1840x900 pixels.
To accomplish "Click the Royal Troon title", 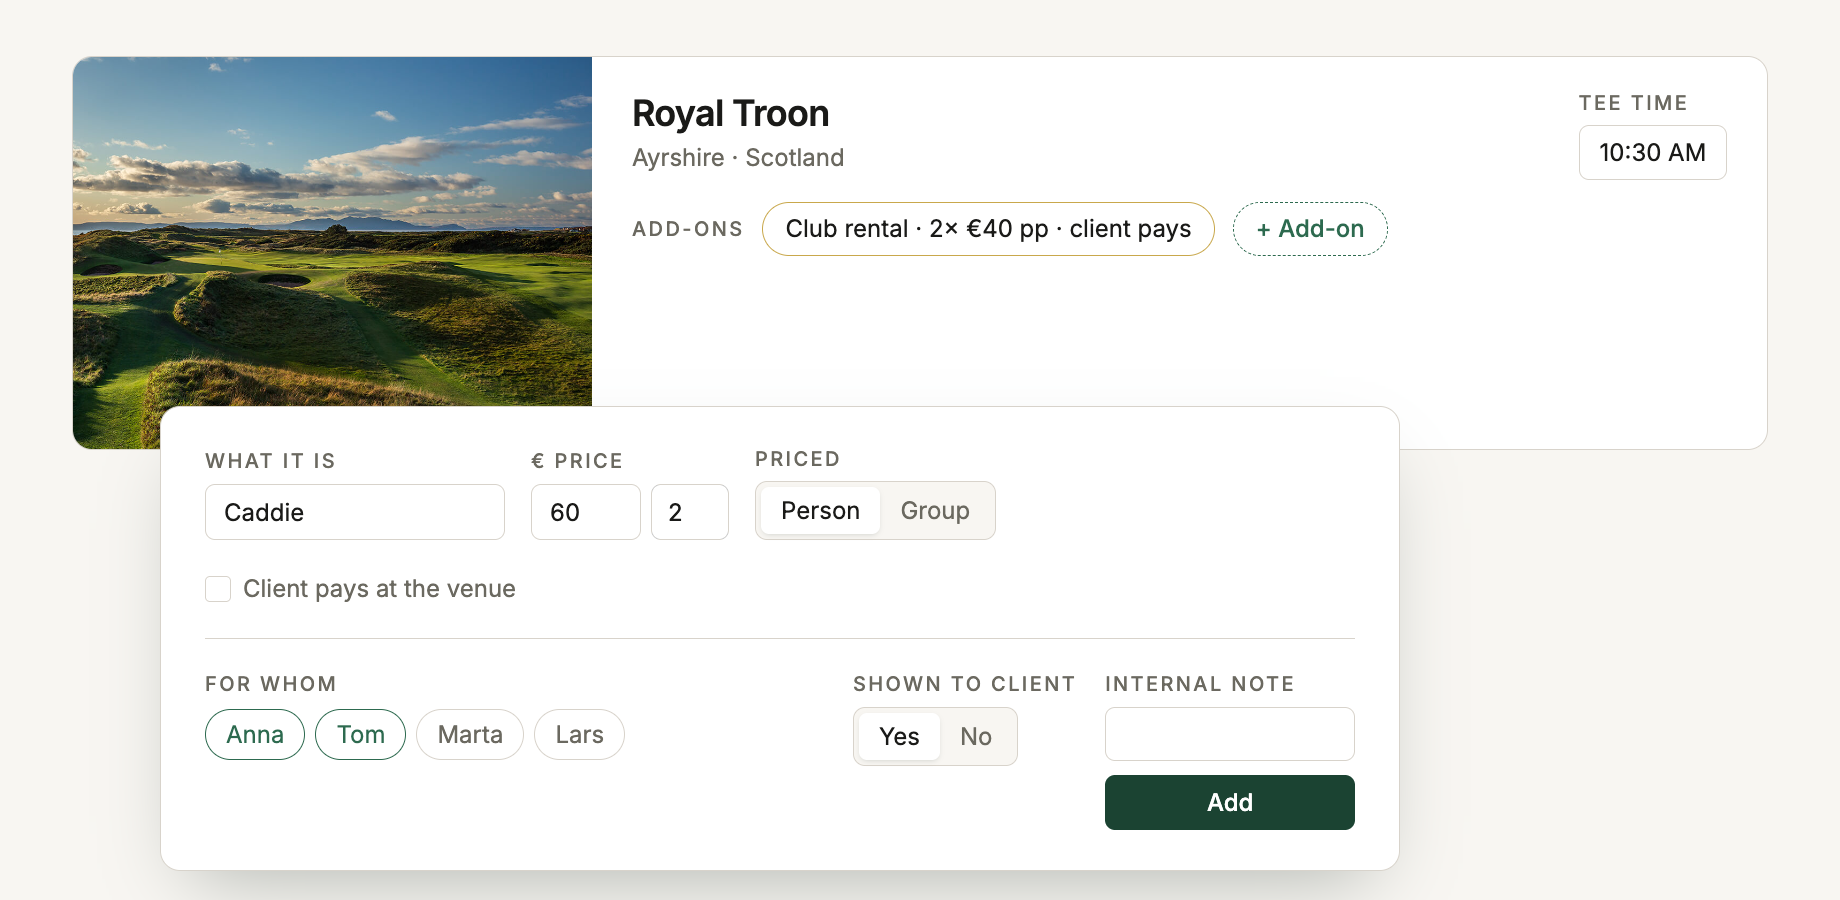I will [731, 114].
